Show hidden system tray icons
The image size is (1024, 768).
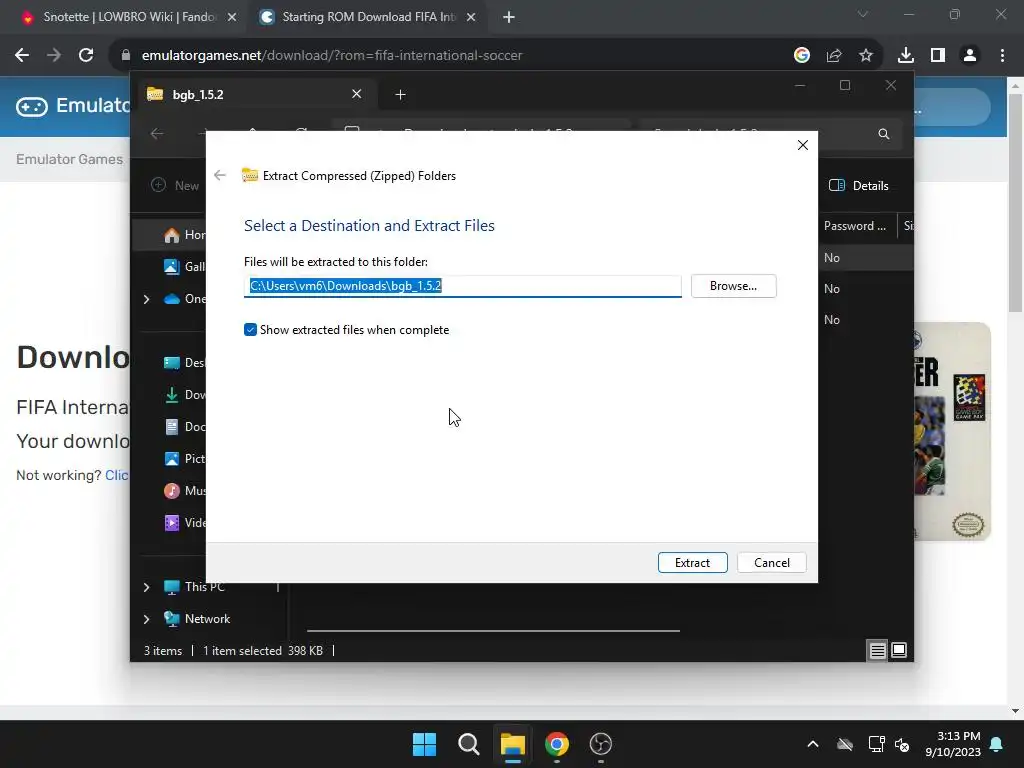pos(813,744)
